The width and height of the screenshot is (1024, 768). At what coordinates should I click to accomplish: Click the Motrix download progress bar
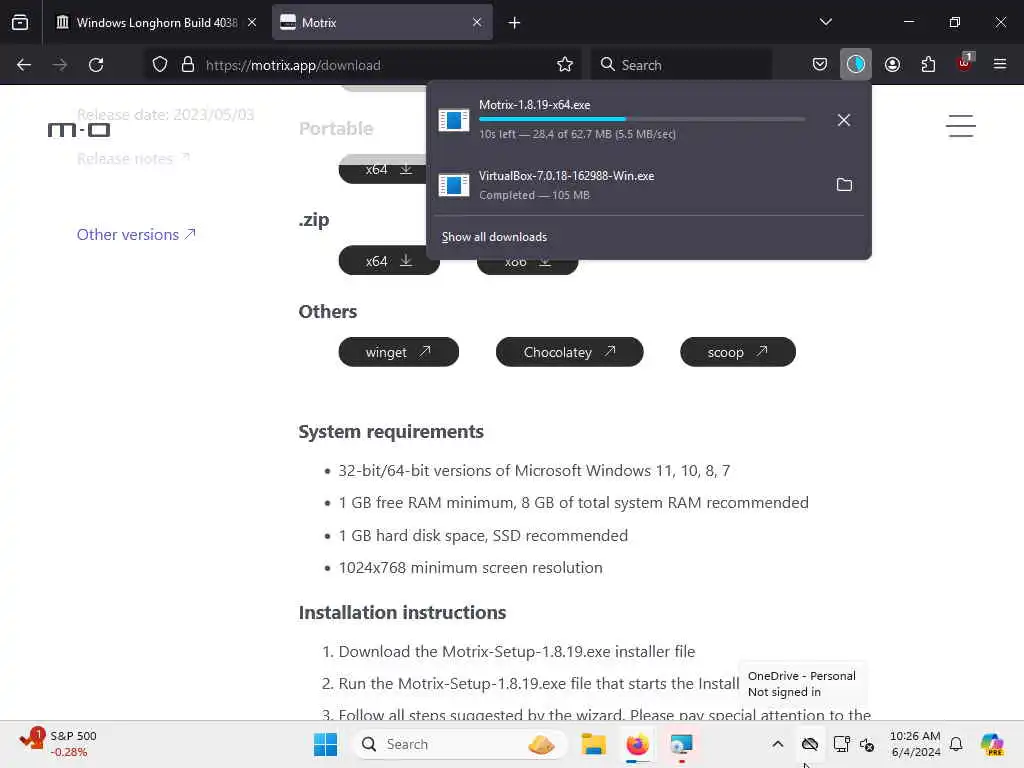[642, 120]
